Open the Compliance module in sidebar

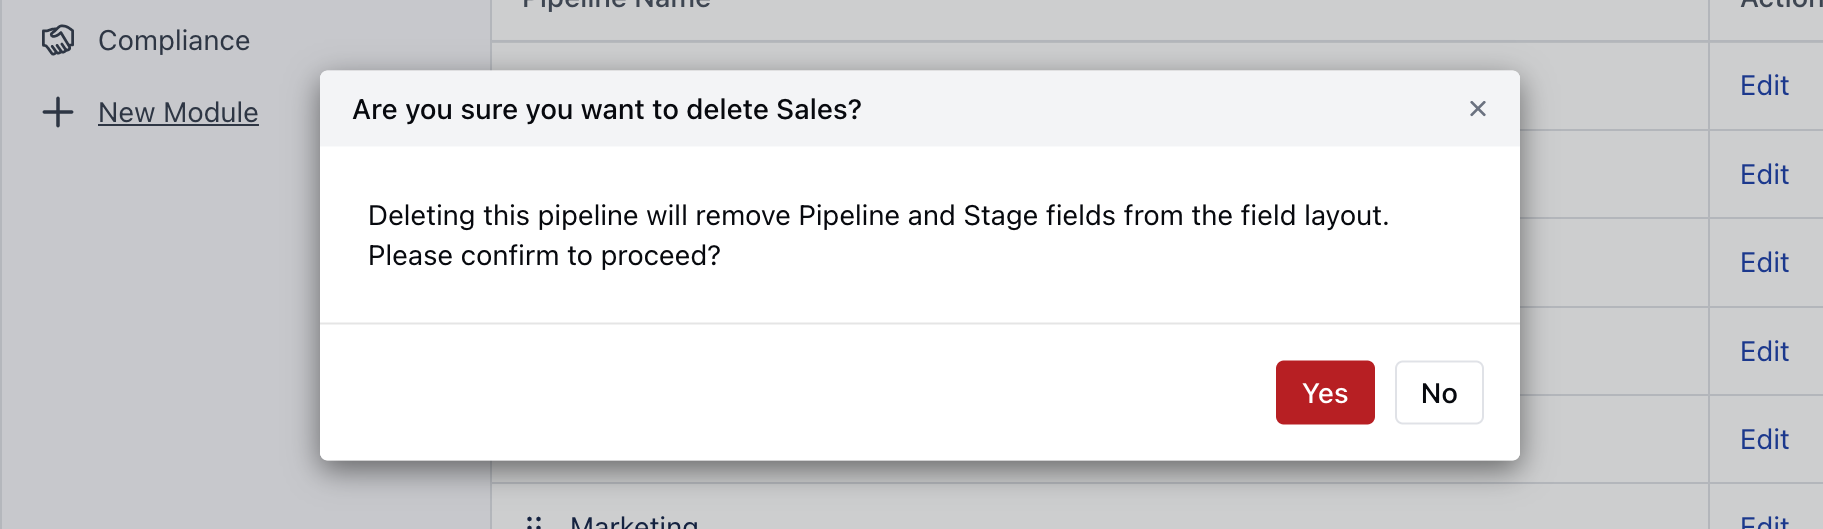[x=174, y=40]
